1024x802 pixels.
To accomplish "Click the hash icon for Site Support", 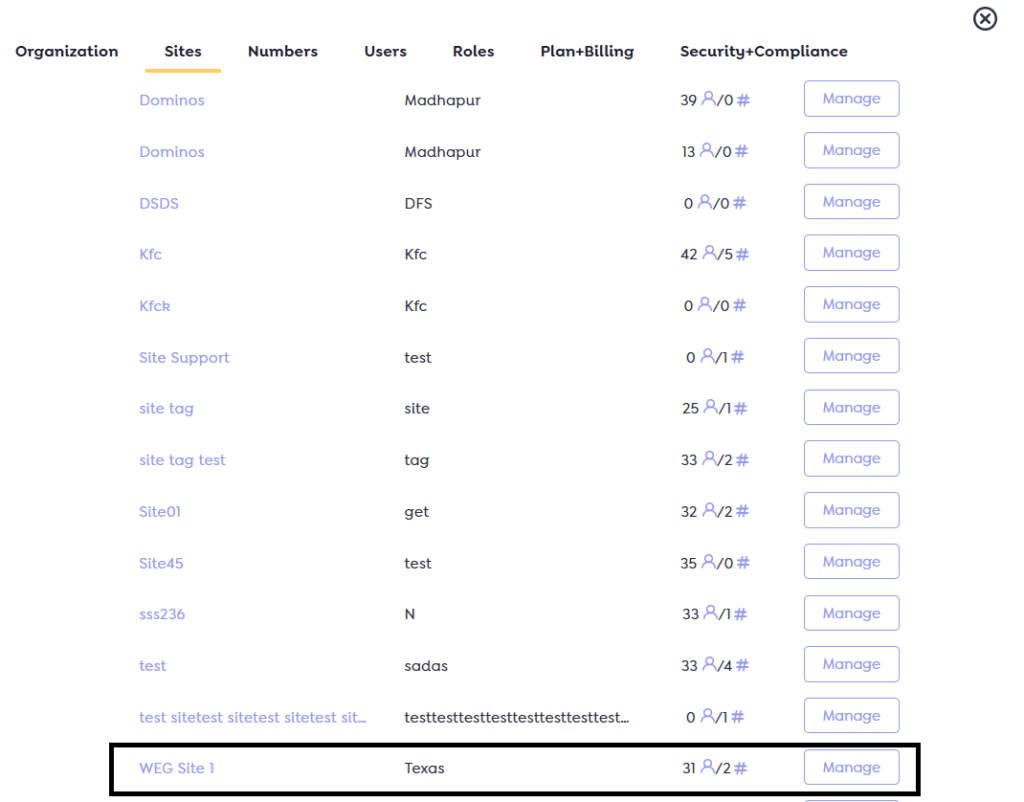I will point(739,357).
